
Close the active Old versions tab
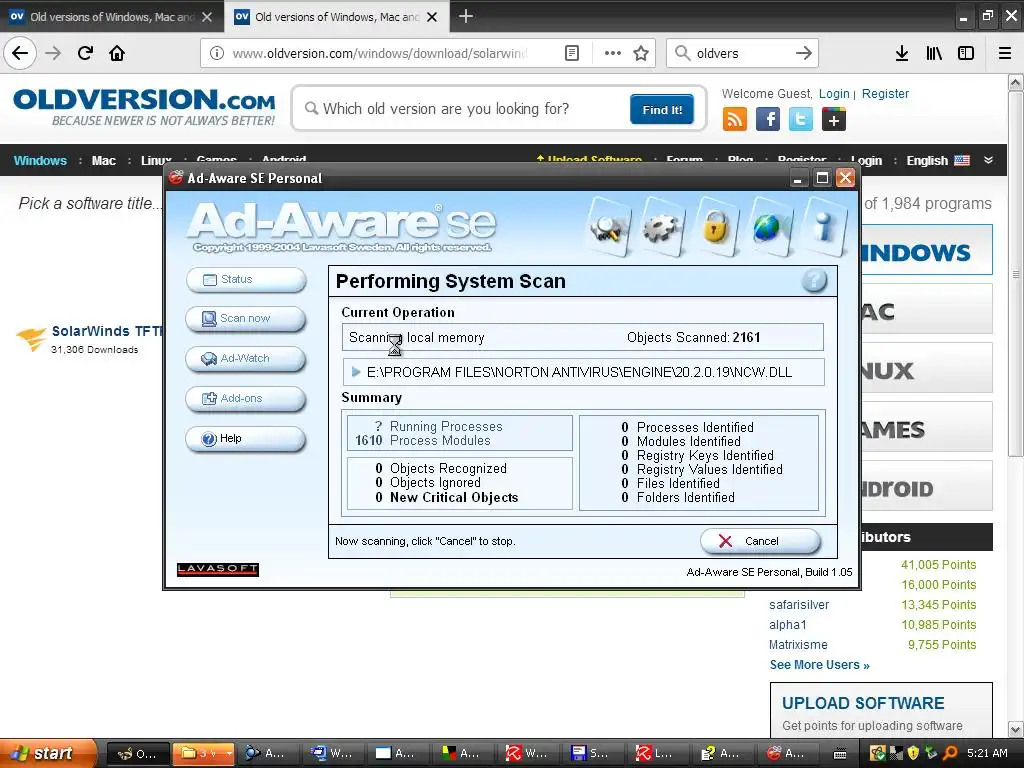(432, 17)
